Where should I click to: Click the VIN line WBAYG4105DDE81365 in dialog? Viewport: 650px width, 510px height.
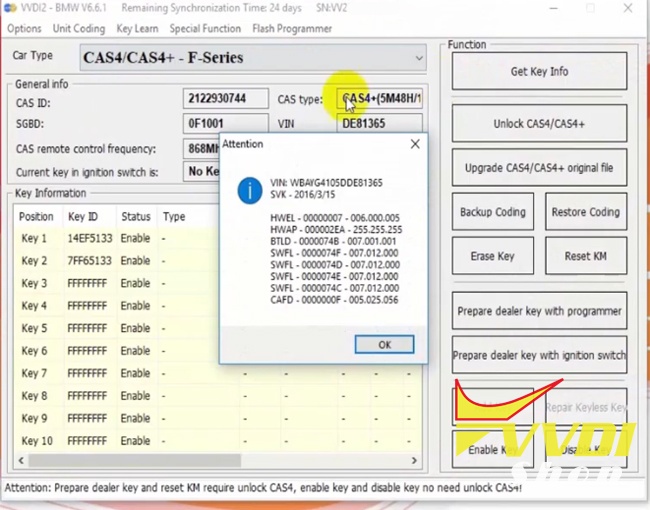pyautogui.click(x=326, y=183)
